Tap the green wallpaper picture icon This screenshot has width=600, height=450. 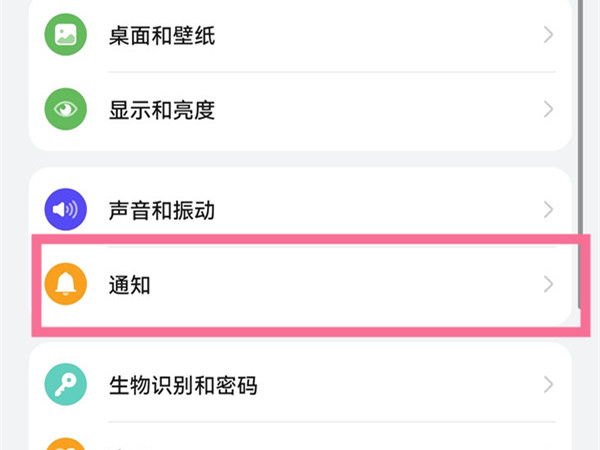coord(66,36)
